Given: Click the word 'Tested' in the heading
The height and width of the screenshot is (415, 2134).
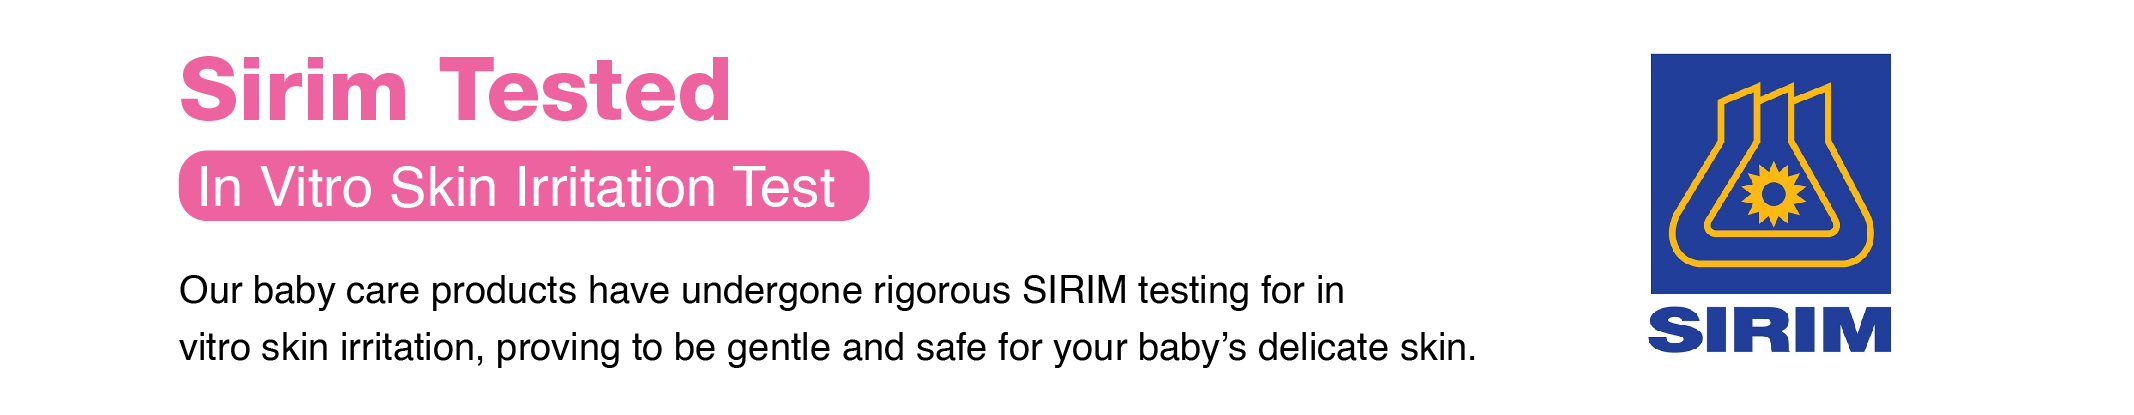Looking at the screenshot, I should click(586, 91).
